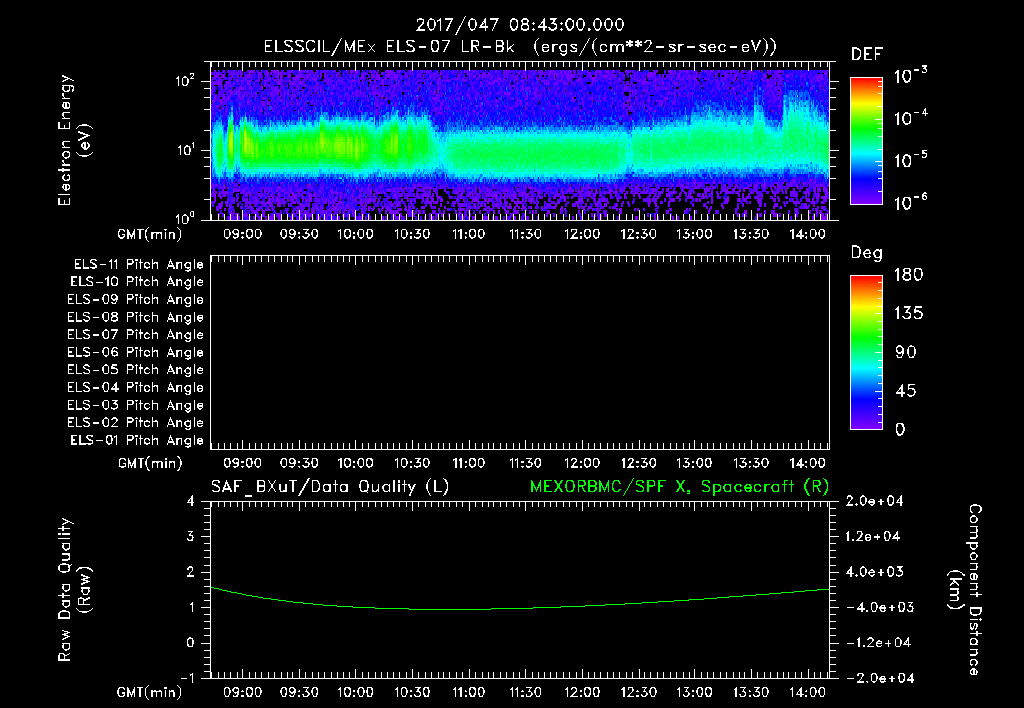Click the 10^-4 DEF scale label
Screen dimensions: 1024x708
point(910,118)
